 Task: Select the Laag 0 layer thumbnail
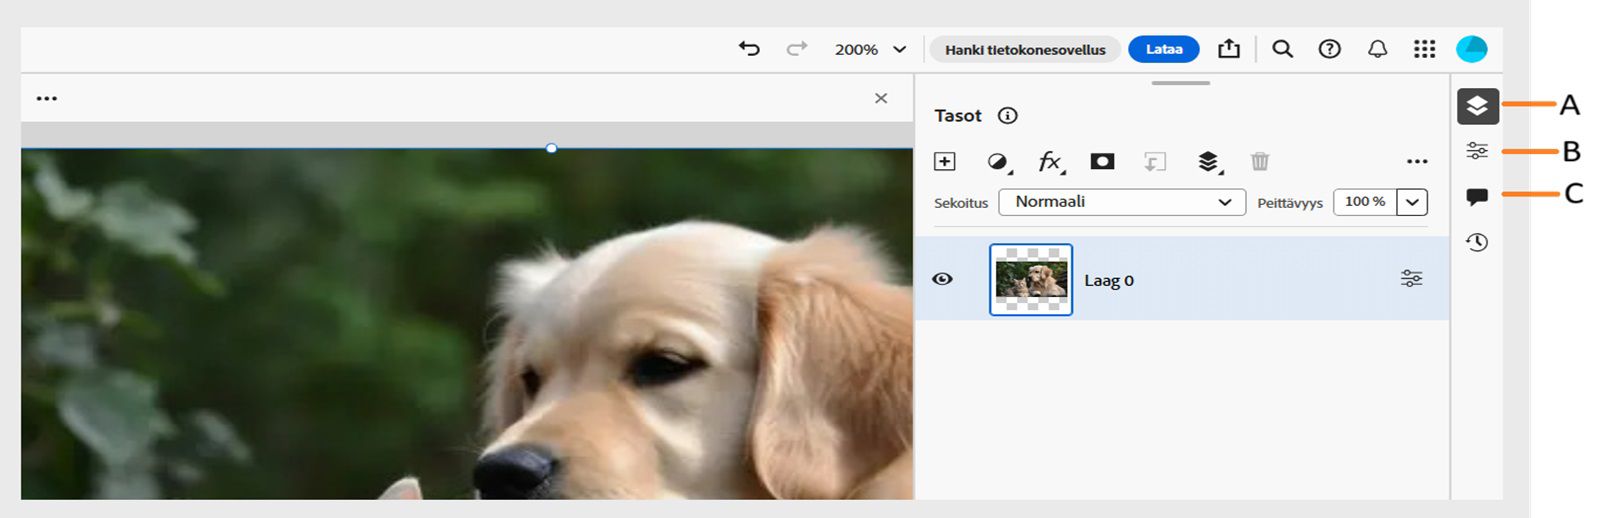click(1031, 280)
